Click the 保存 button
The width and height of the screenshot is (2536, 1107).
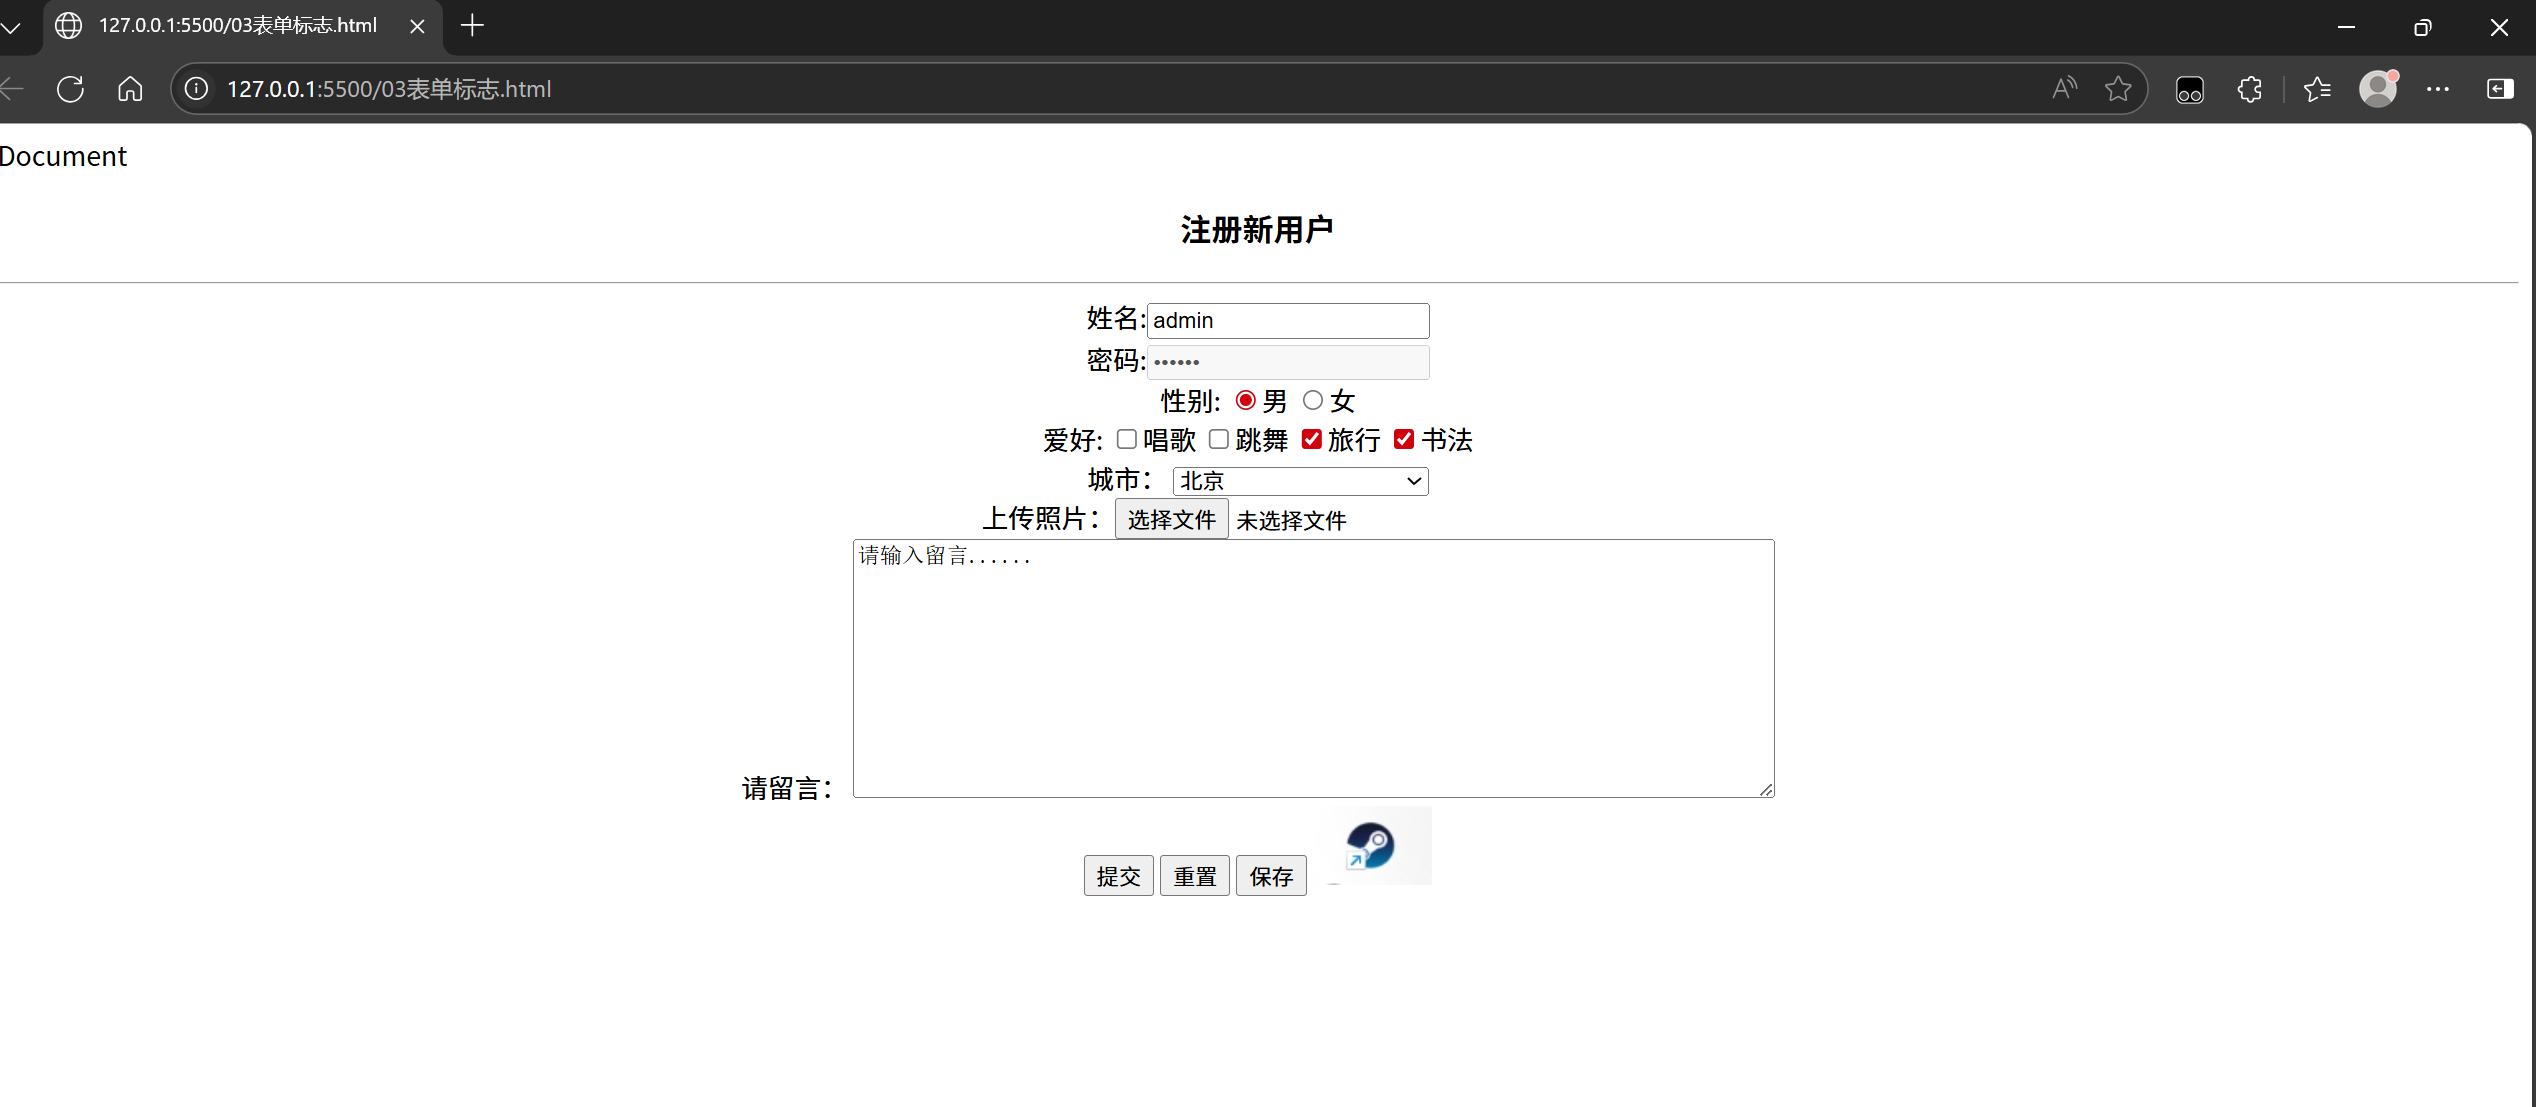[1271, 876]
